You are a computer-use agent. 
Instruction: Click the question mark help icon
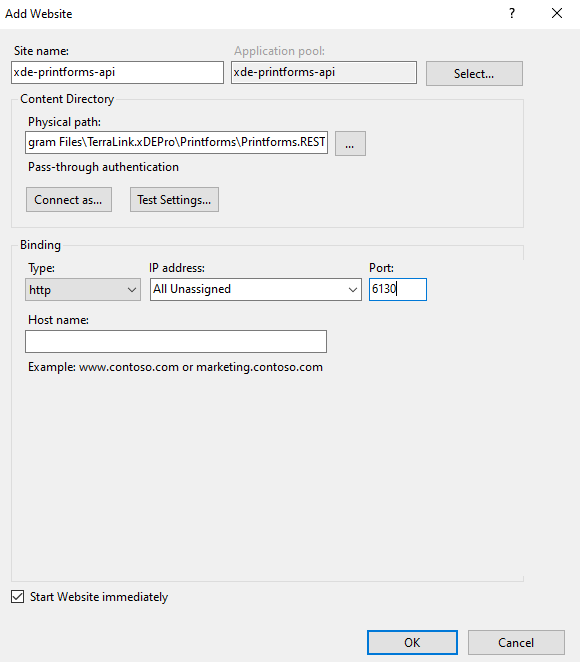pyautogui.click(x=512, y=14)
